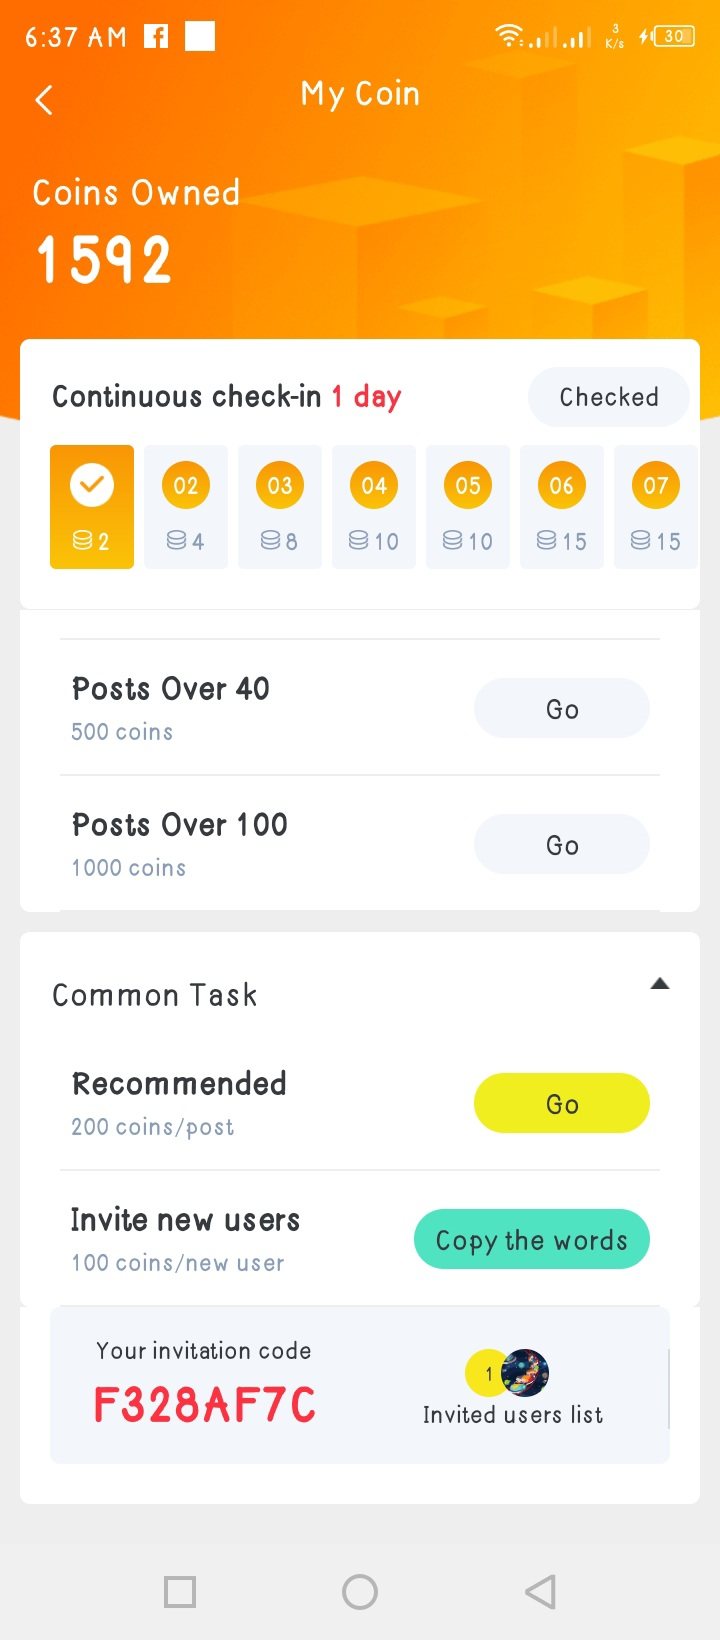This screenshot has height=1640, width=720.
Task: Tap Go for Posts Over 40
Action: (x=561, y=709)
